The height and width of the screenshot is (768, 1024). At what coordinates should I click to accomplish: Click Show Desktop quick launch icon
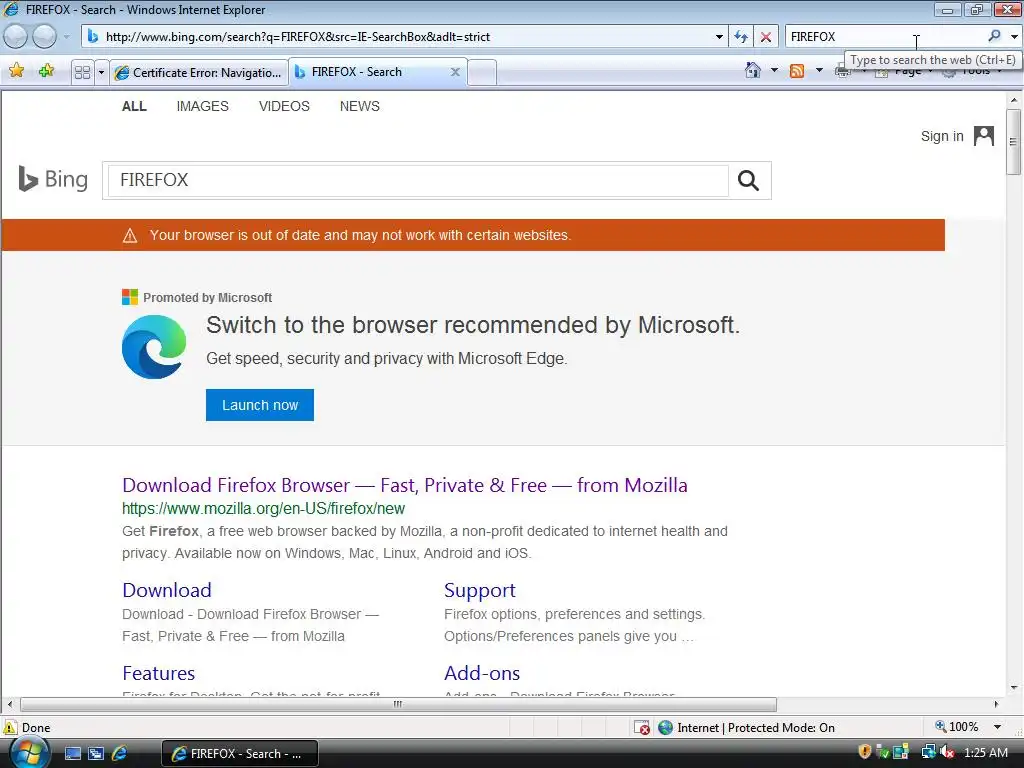(73, 754)
